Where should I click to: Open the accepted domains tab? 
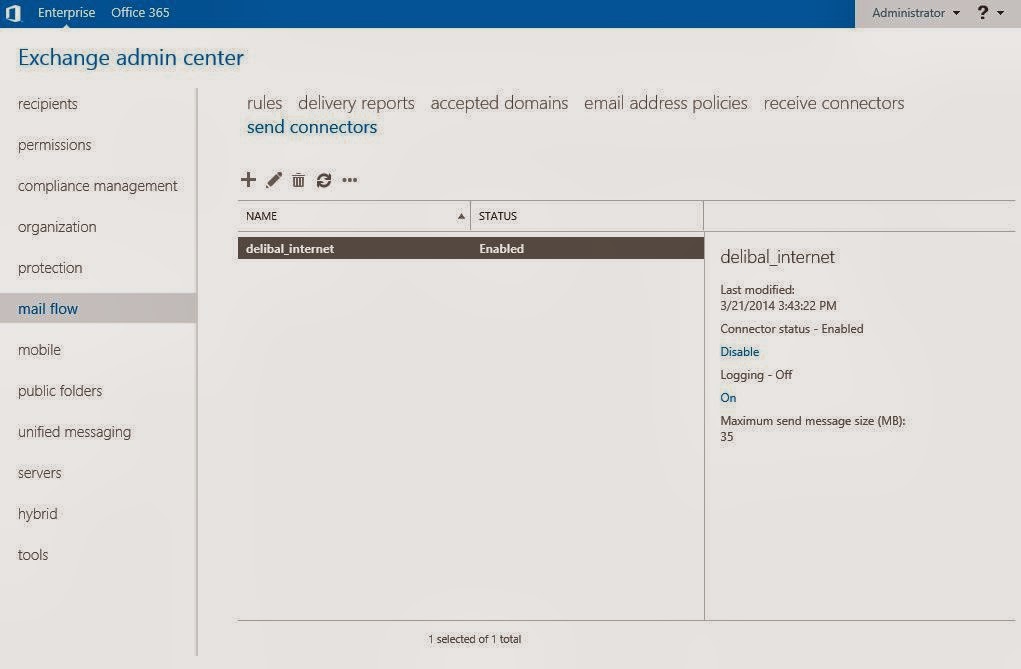499,103
